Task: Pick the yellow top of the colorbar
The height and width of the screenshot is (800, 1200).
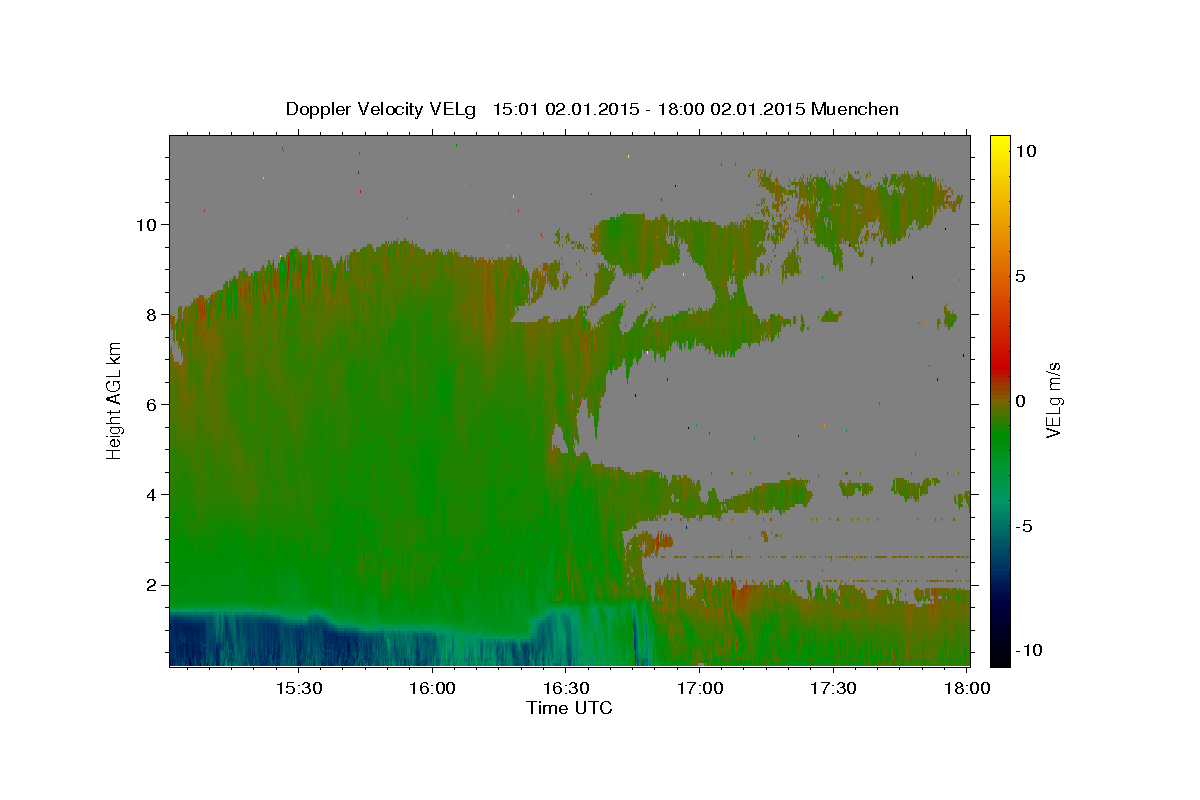Action: pyautogui.click(x=999, y=145)
